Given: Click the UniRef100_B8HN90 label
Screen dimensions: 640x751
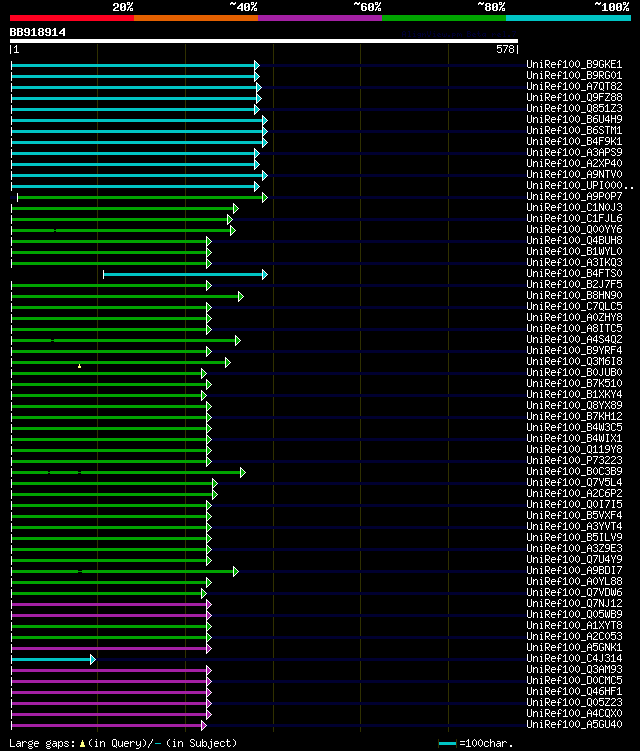Looking at the screenshot, I should pos(574,296).
